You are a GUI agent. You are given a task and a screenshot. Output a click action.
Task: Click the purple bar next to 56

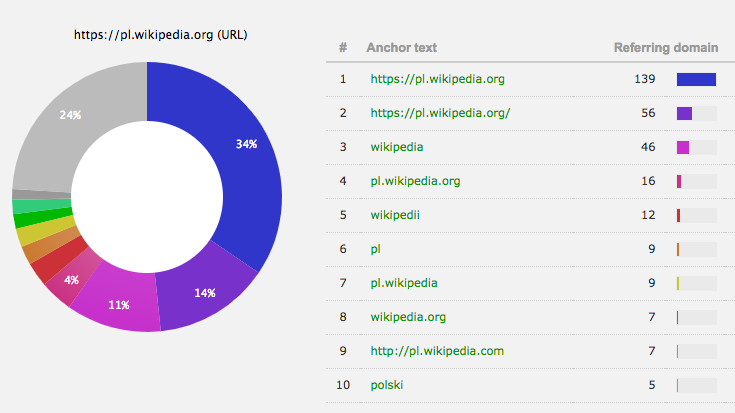(x=685, y=113)
